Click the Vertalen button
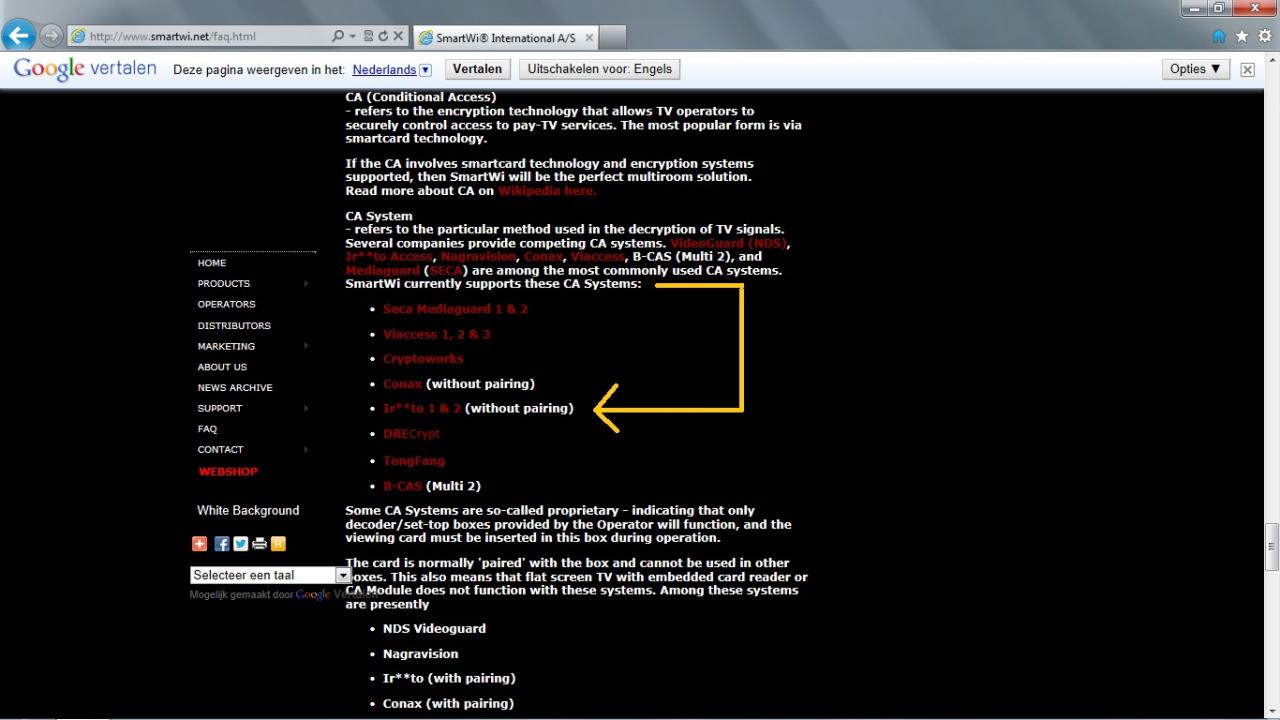Image resolution: width=1280 pixels, height=720 pixels. (477, 69)
